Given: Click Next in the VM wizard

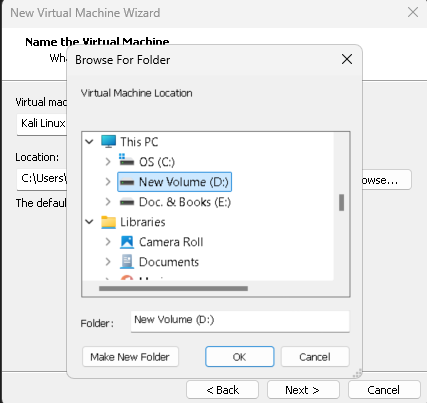Looking at the screenshot, I should tap(303, 390).
